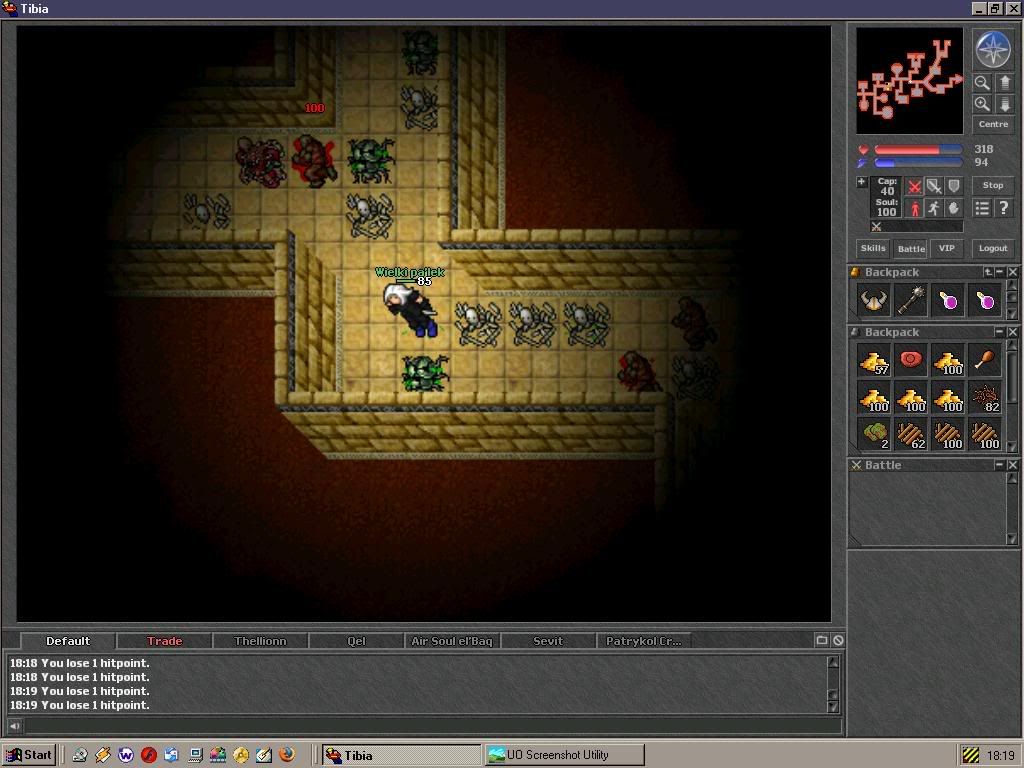
Task: Click the scroll-down arrow of the Battle panel
Action: pyautogui.click(x=1012, y=539)
